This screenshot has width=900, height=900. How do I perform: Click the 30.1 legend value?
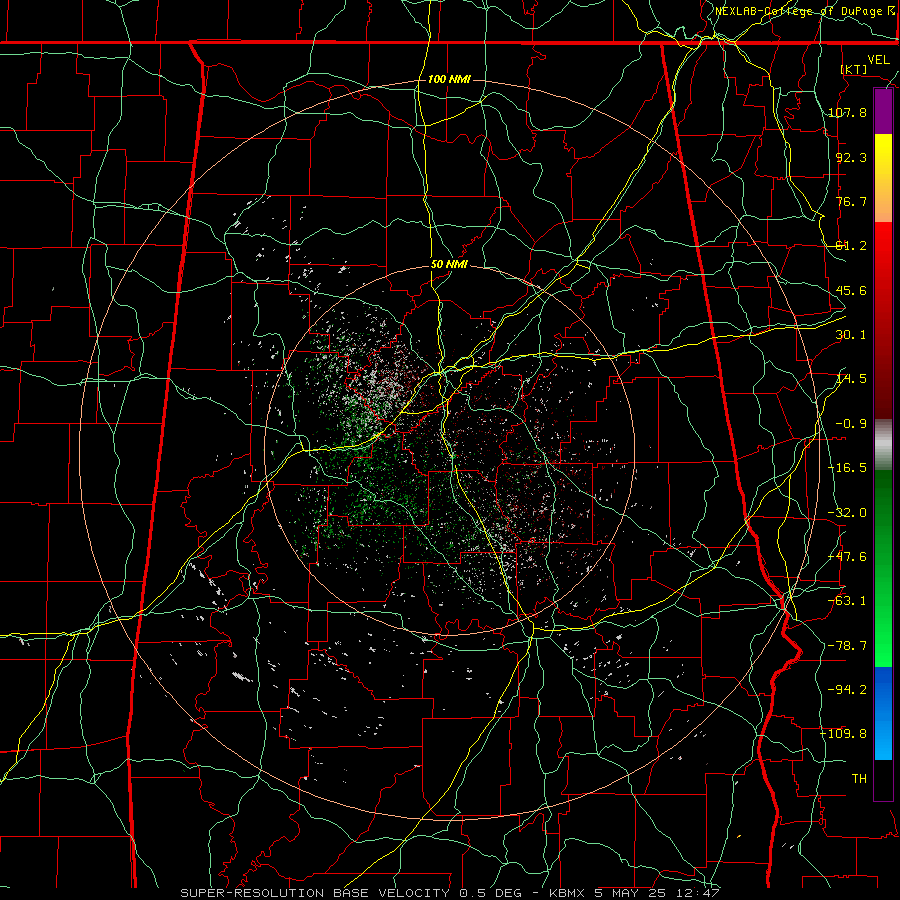click(x=851, y=335)
